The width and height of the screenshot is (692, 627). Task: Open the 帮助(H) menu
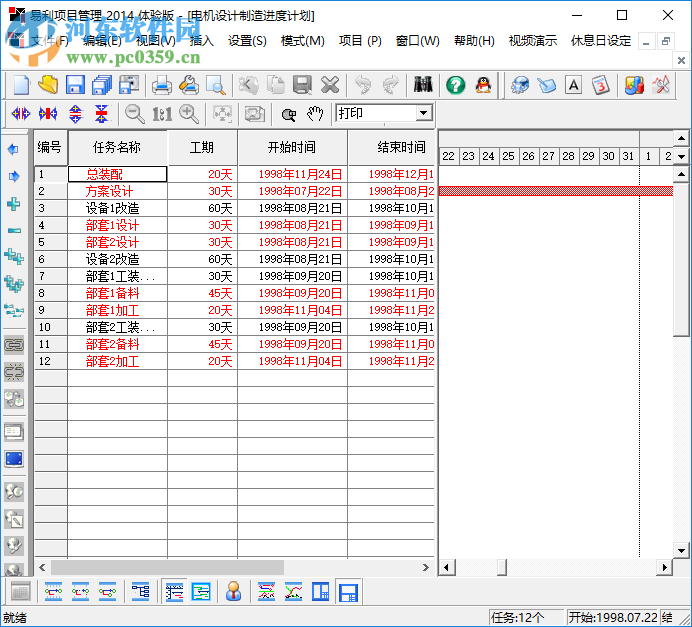coord(474,41)
